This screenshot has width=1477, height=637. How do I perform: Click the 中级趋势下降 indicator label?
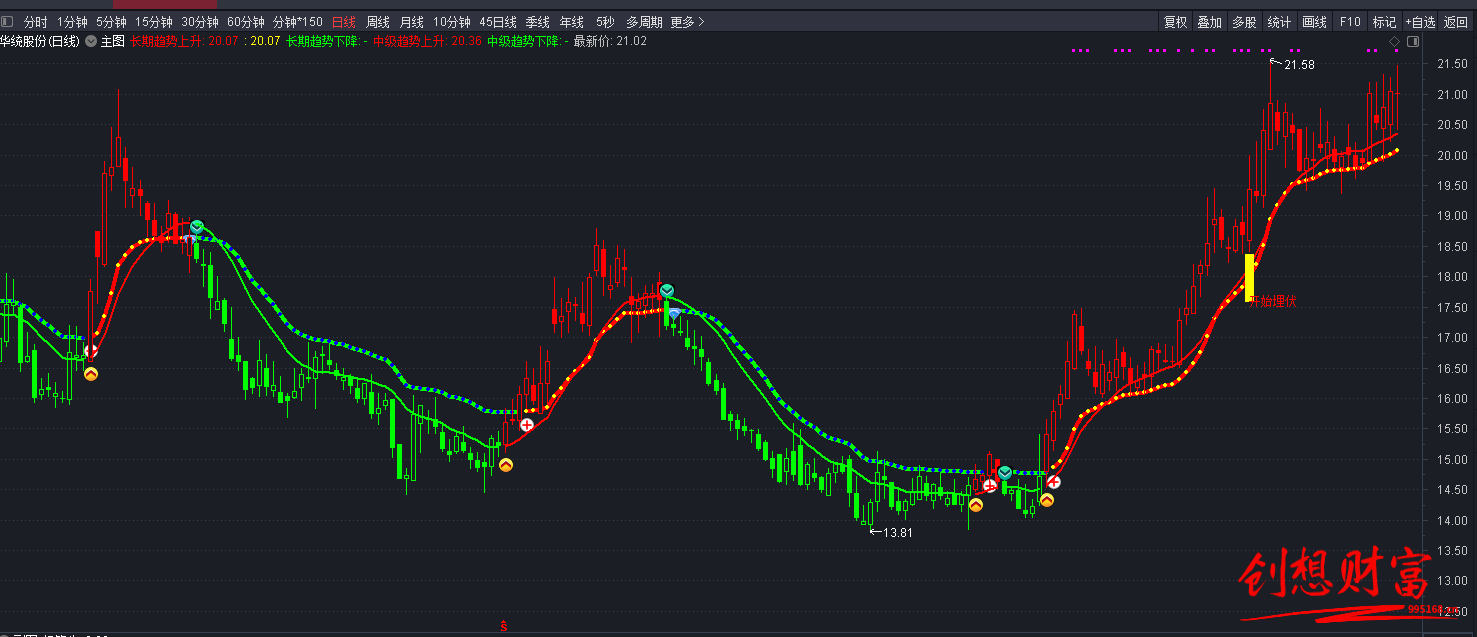coord(528,41)
